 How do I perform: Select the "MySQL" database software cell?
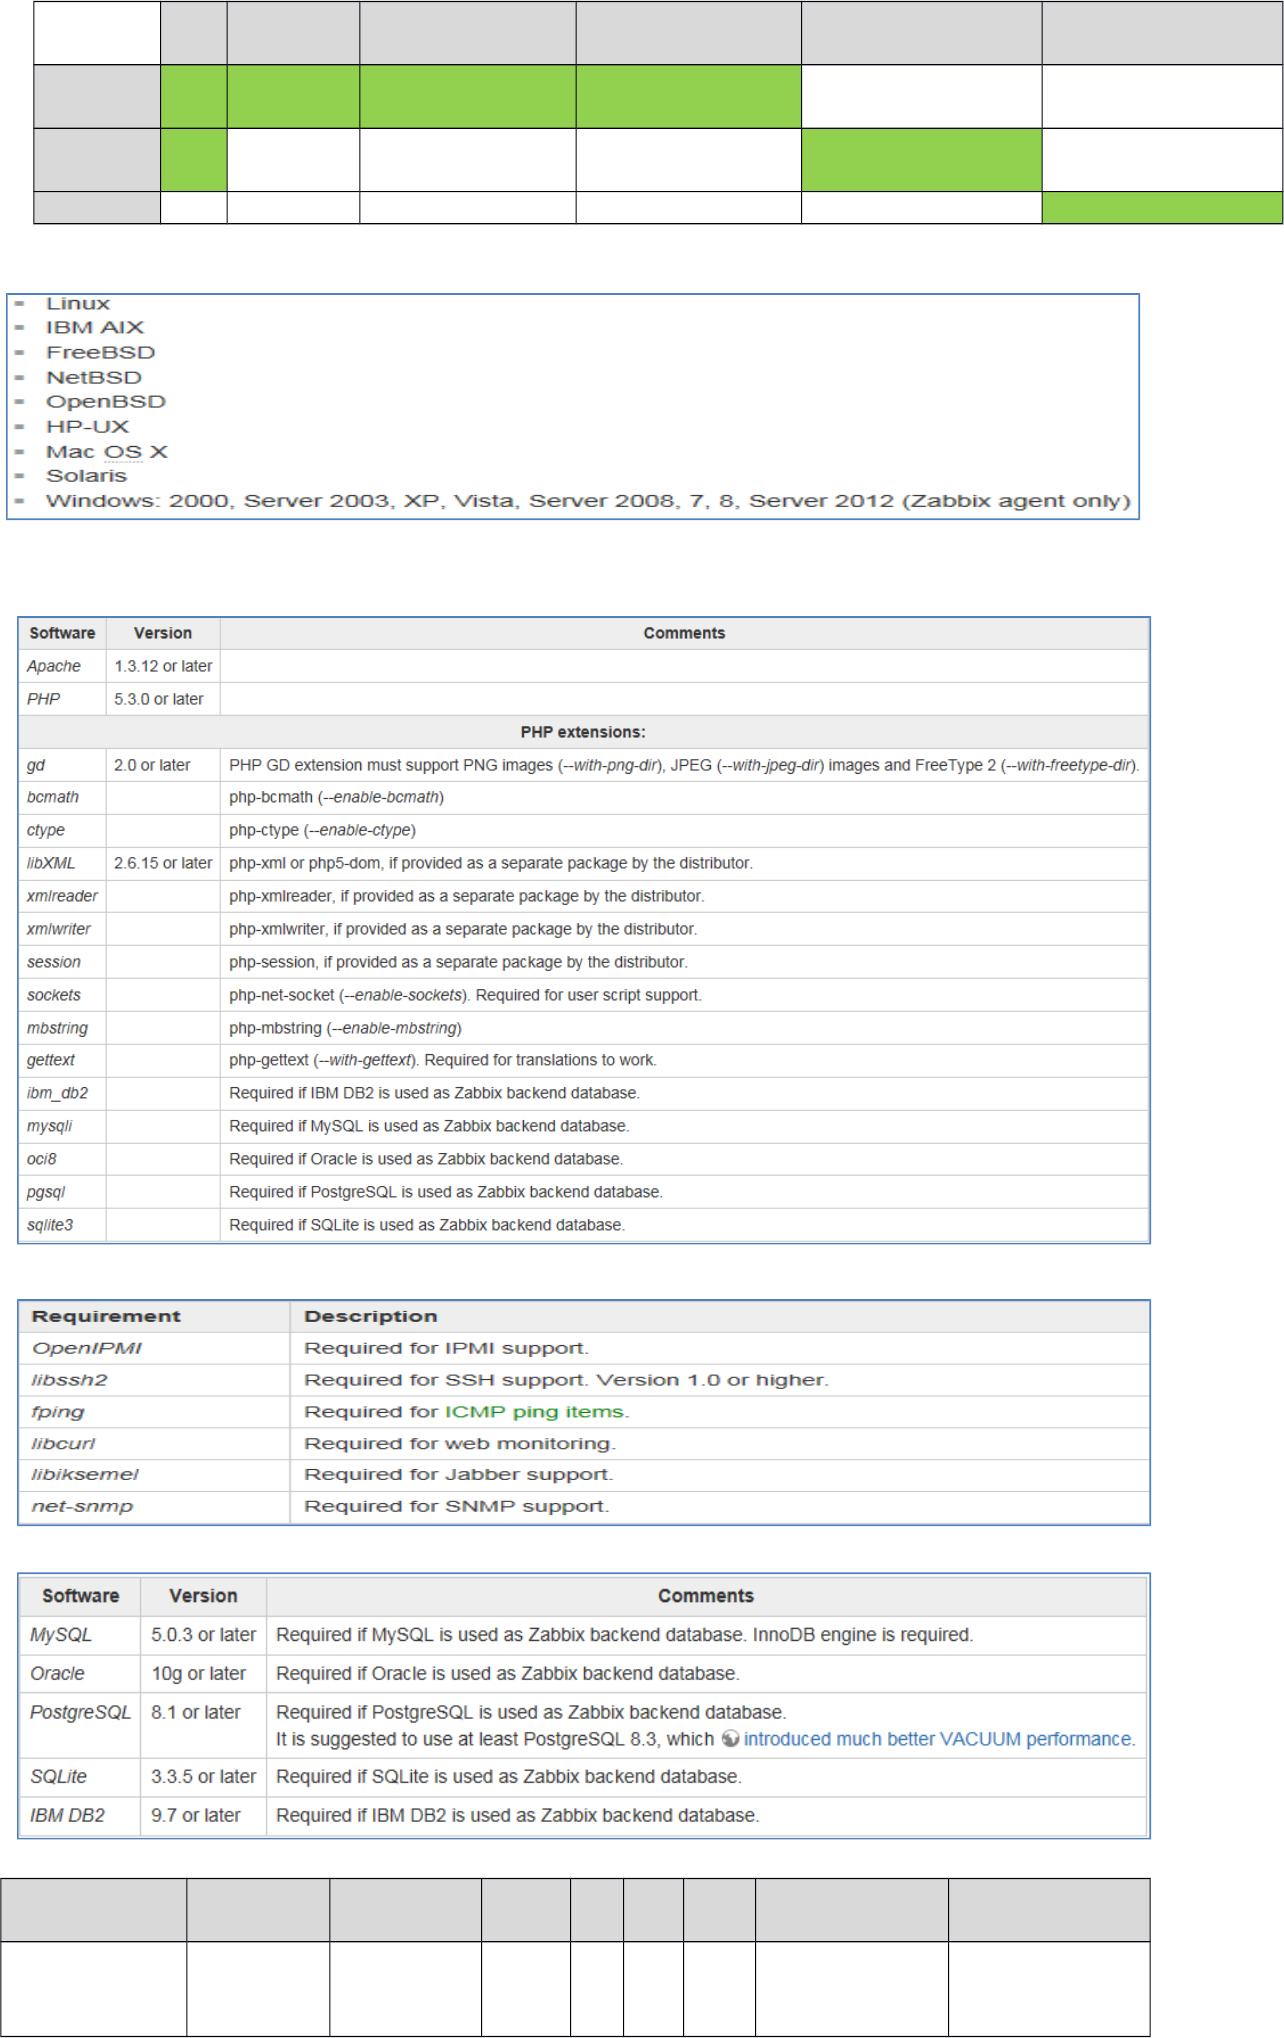(81, 1635)
